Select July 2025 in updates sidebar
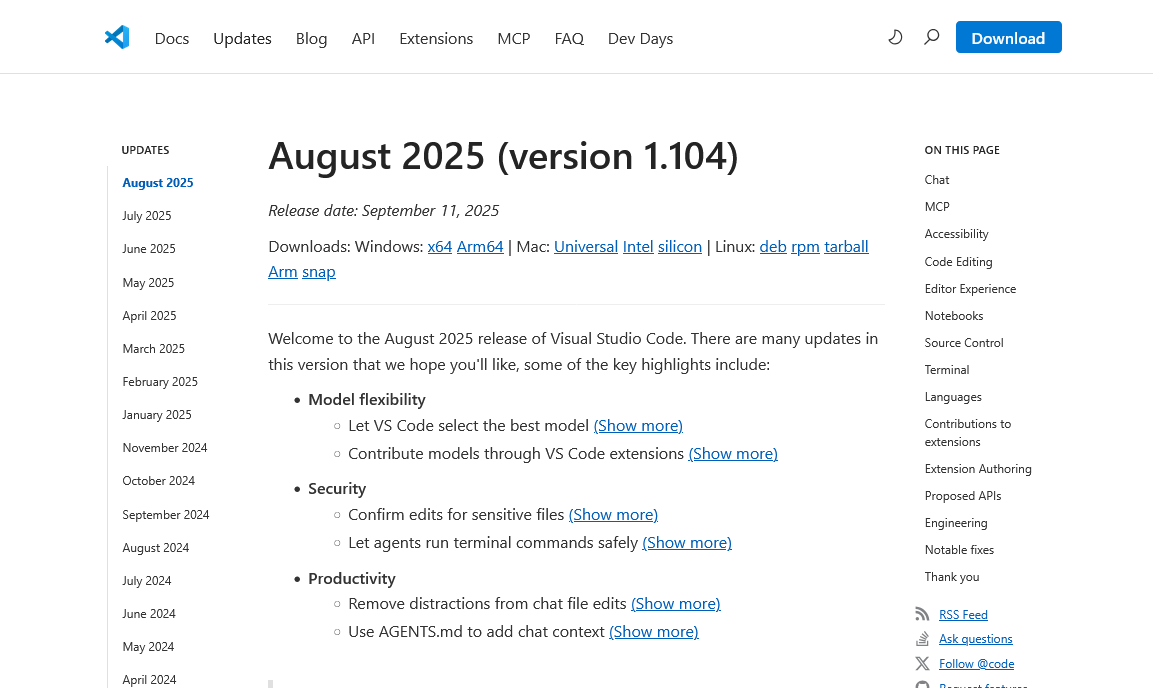Image resolution: width=1153 pixels, height=688 pixels. click(x=147, y=216)
